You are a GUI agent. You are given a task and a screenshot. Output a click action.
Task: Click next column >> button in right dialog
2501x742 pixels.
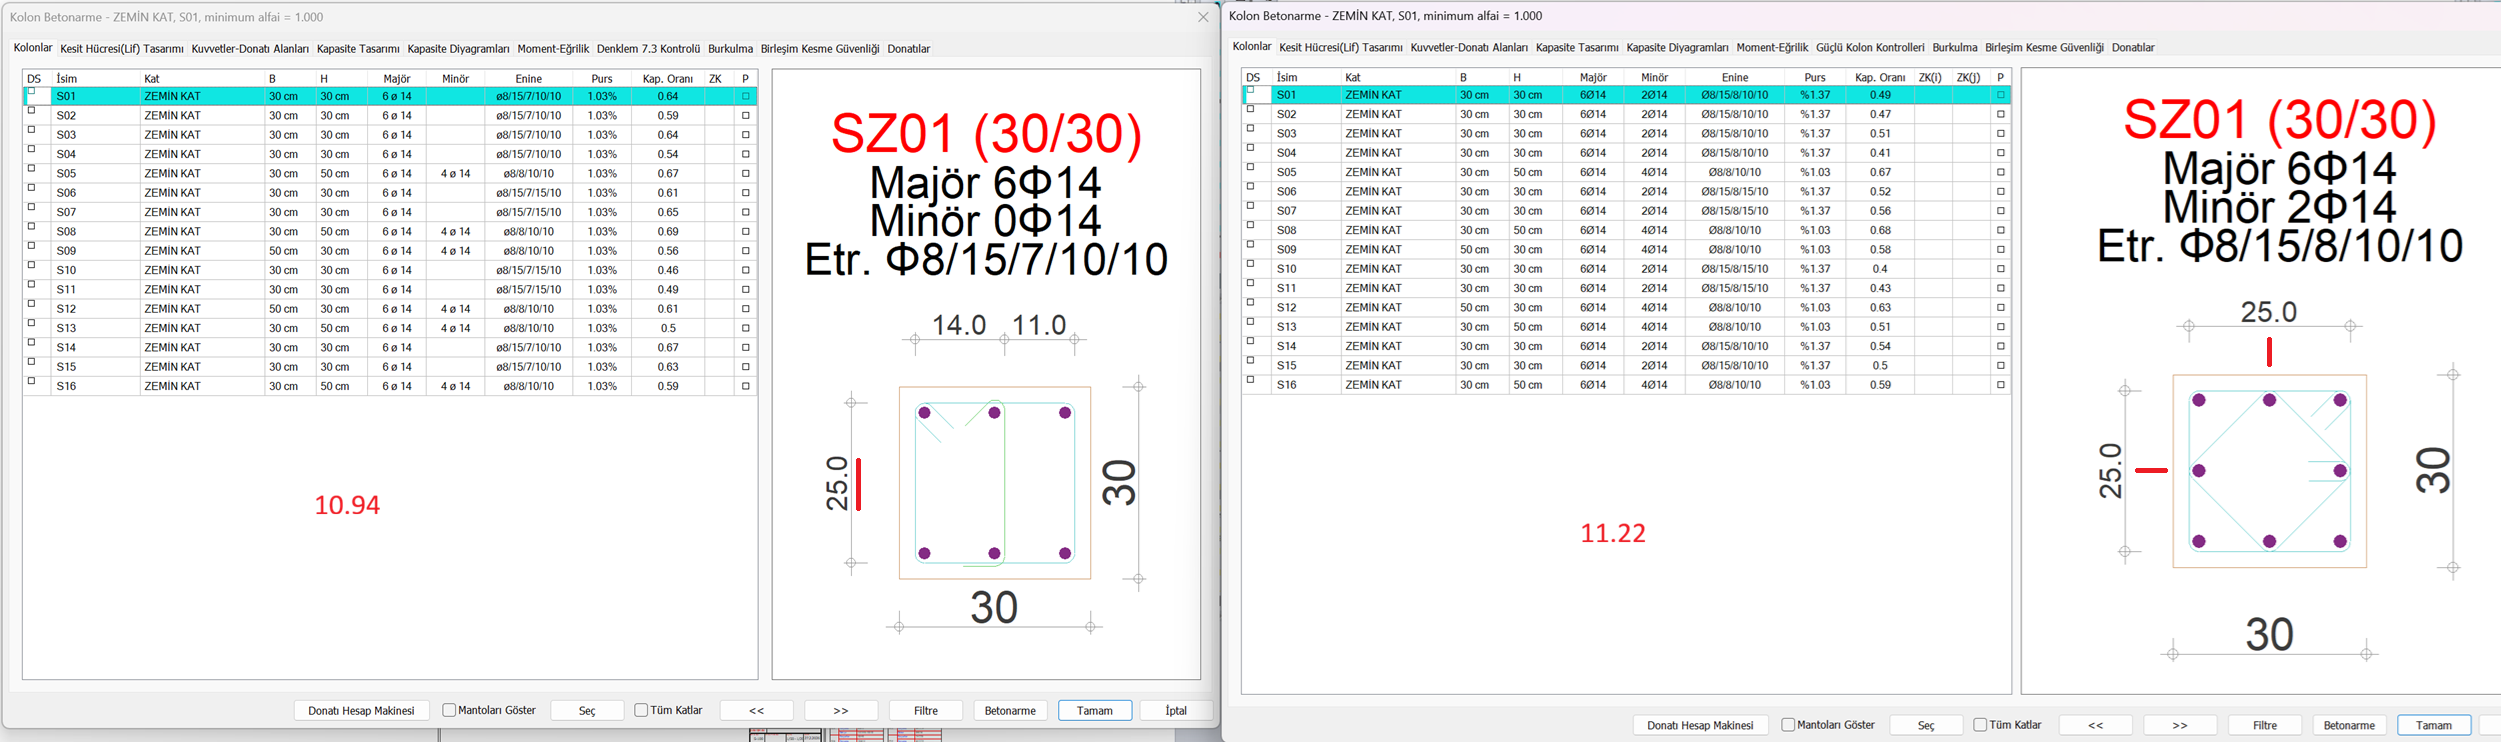click(2179, 725)
